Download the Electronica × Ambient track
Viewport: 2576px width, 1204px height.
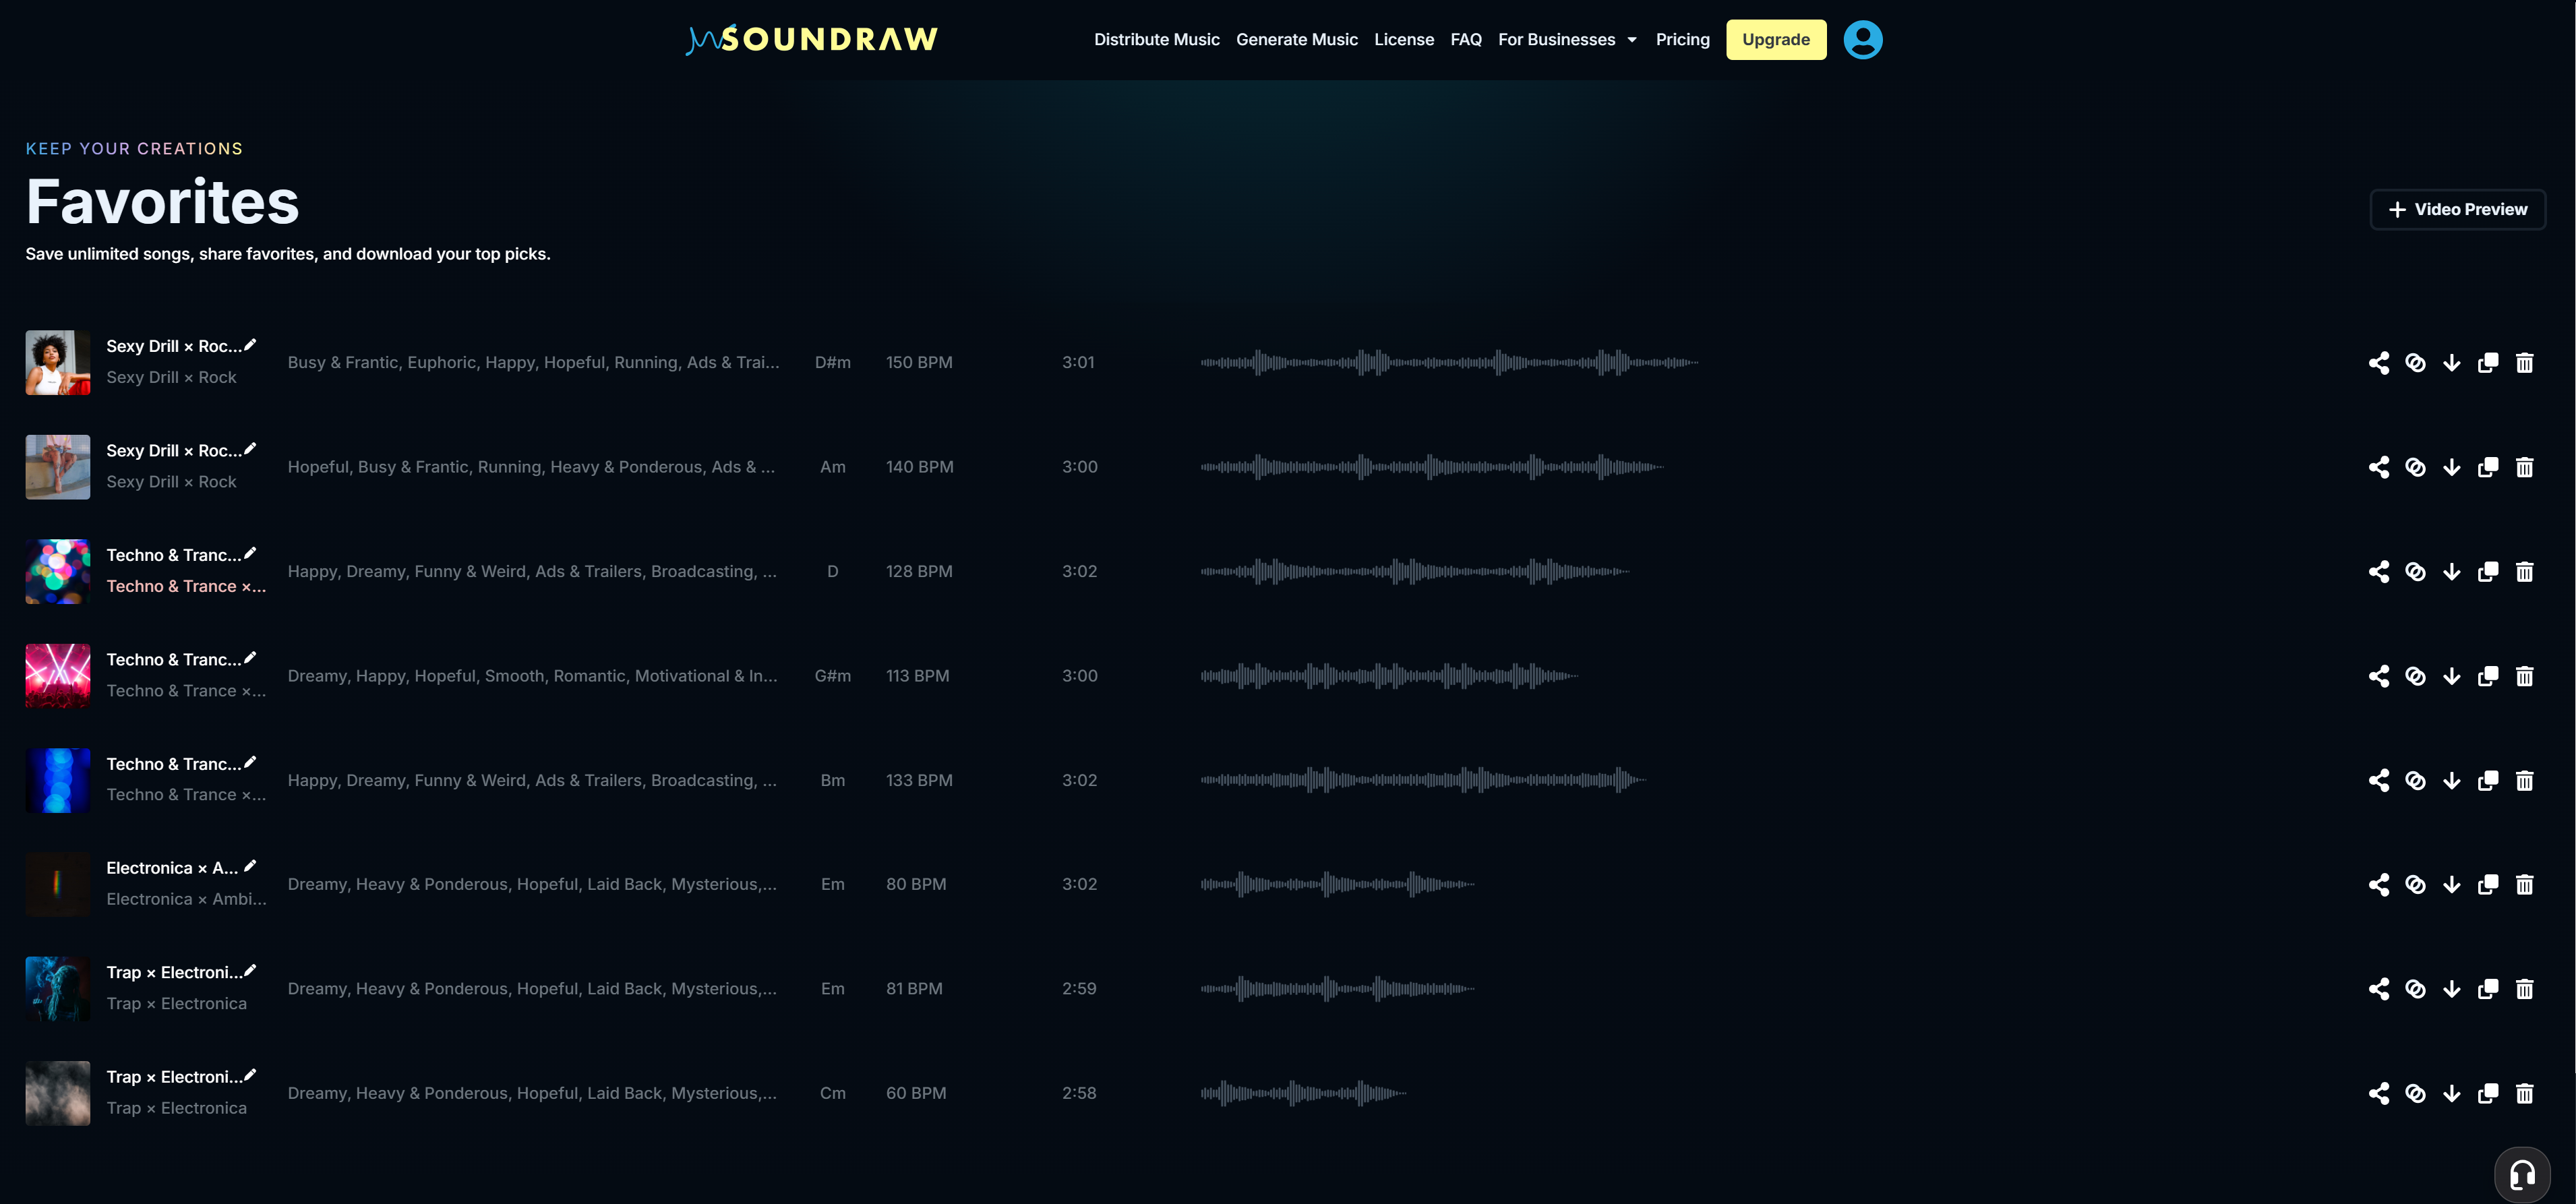(2452, 884)
